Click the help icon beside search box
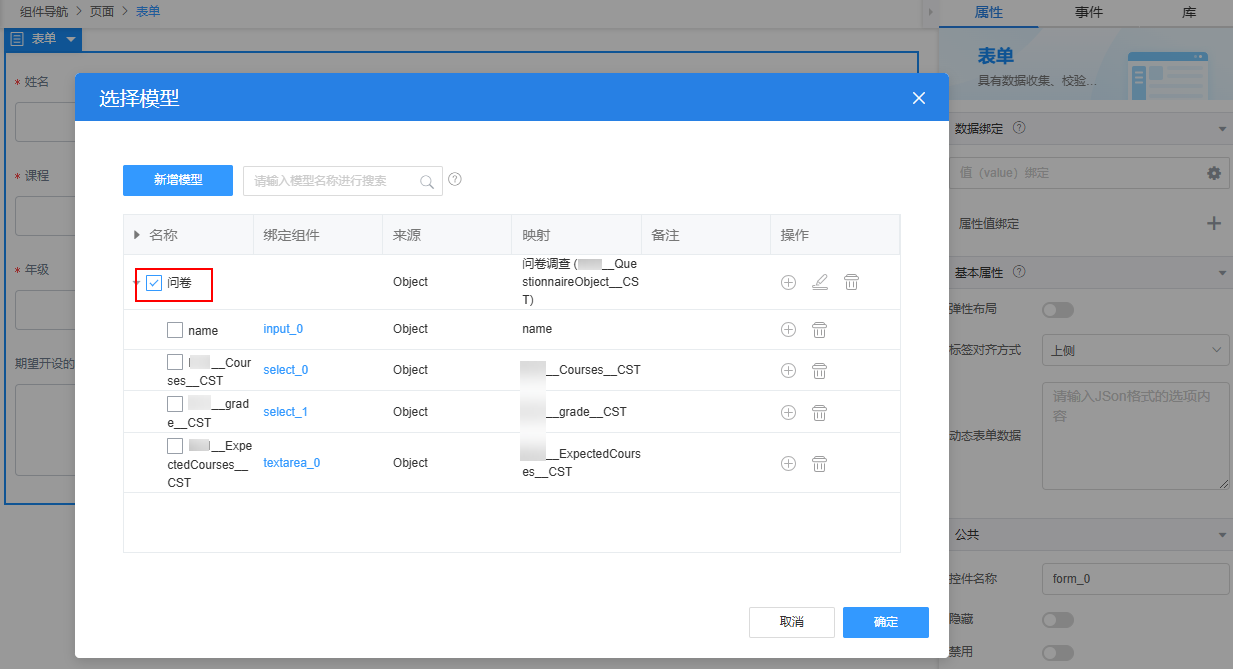The image size is (1233, 669). [455, 180]
